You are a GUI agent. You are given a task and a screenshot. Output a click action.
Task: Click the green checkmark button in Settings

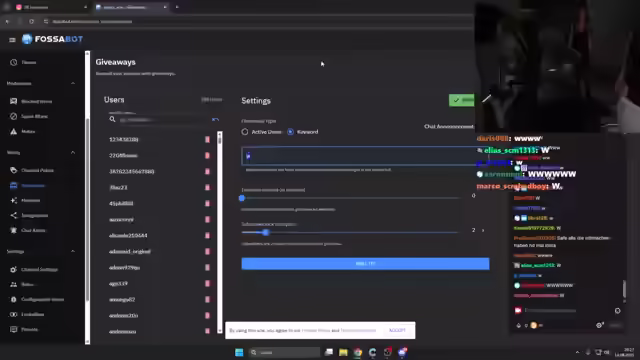pyautogui.click(x=462, y=100)
